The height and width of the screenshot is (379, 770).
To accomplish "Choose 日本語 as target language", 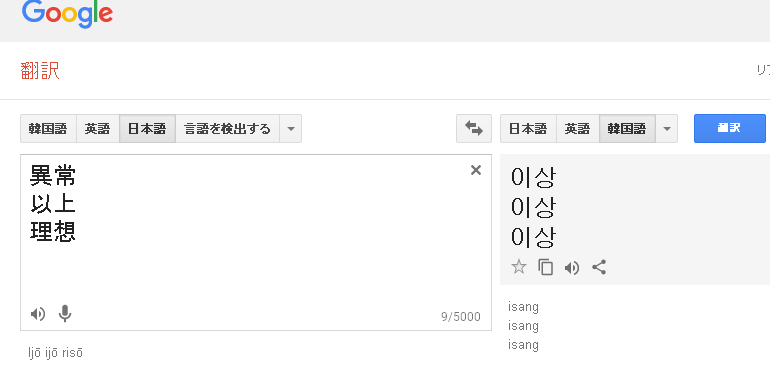I will click(528, 129).
